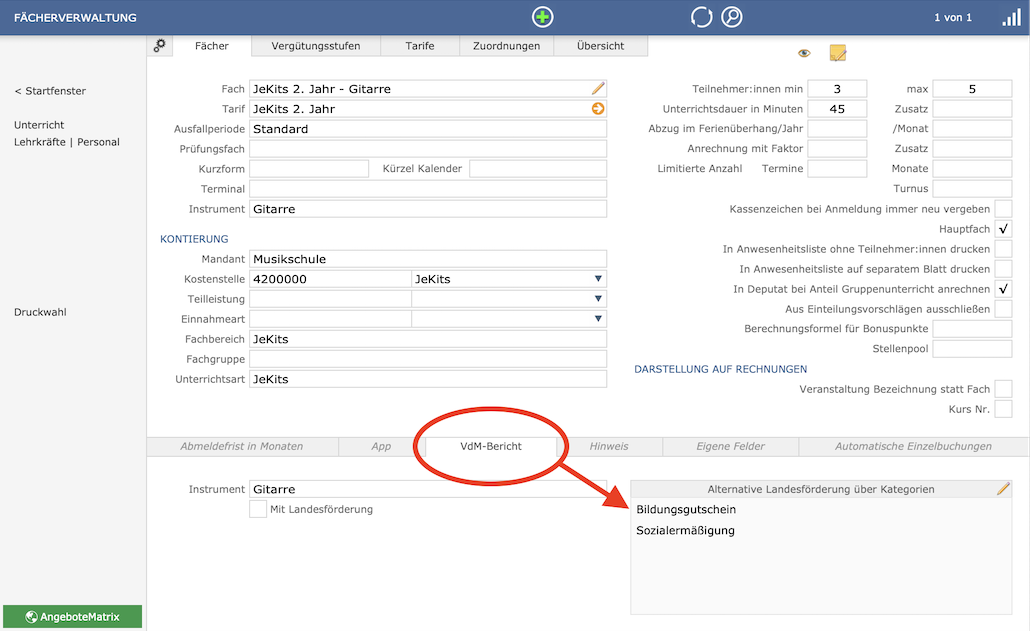Open settings gear icon beside Fächer tab
The height and width of the screenshot is (631, 1030).
pos(160,45)
